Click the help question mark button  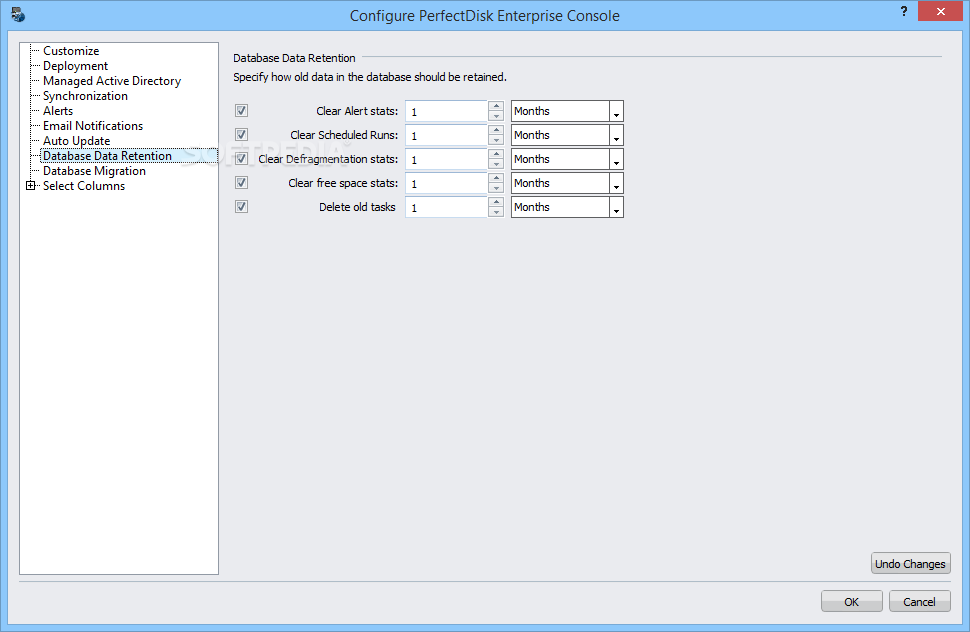click(x=904, y=11)
